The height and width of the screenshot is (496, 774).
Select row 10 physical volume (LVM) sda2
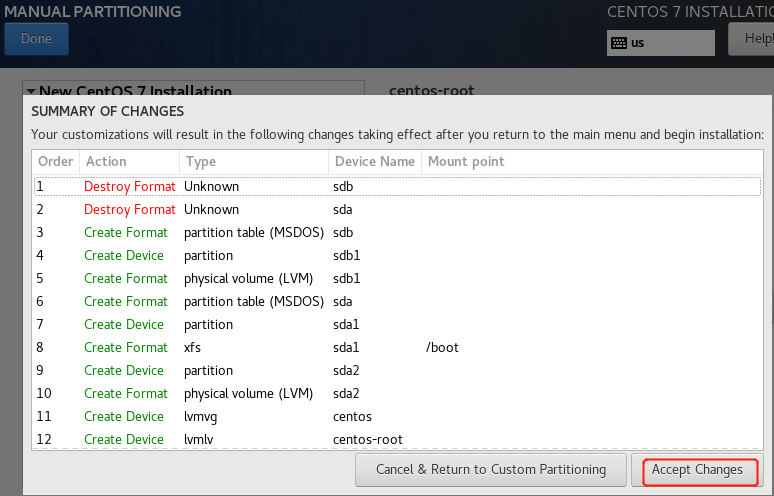tap(397, 393)
